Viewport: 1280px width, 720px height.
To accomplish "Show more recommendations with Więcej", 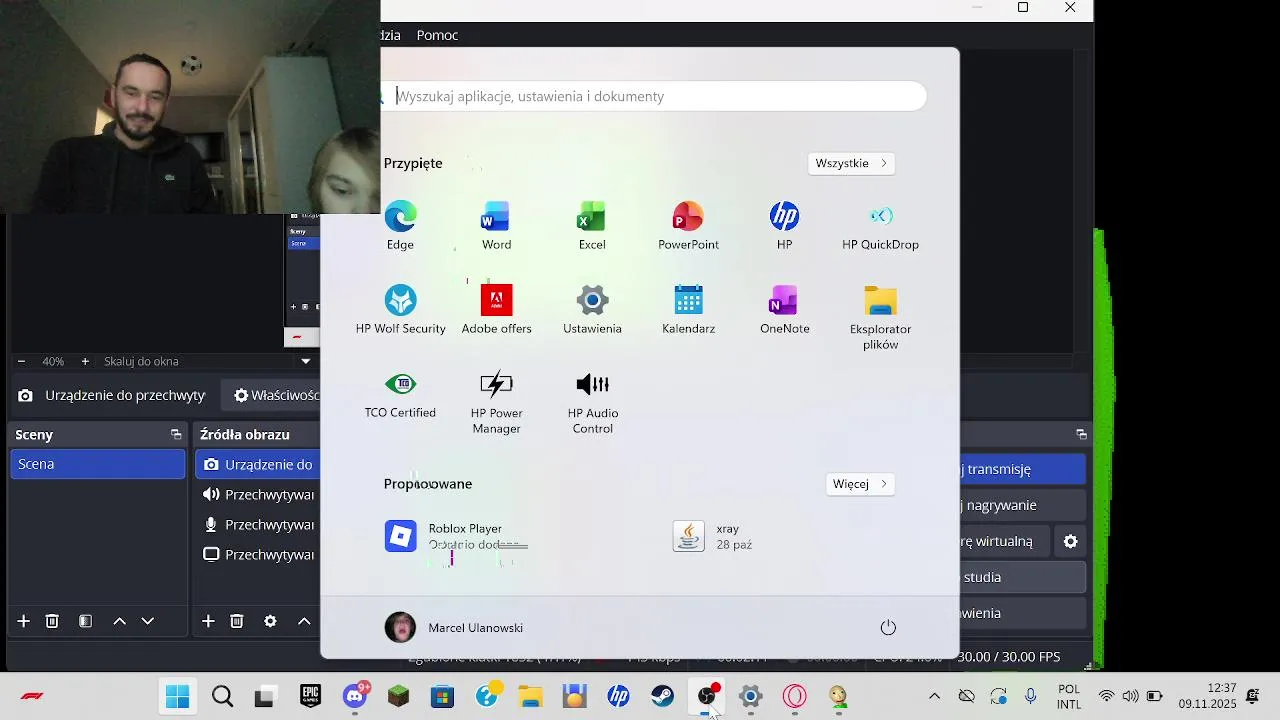I will (860, 484).
